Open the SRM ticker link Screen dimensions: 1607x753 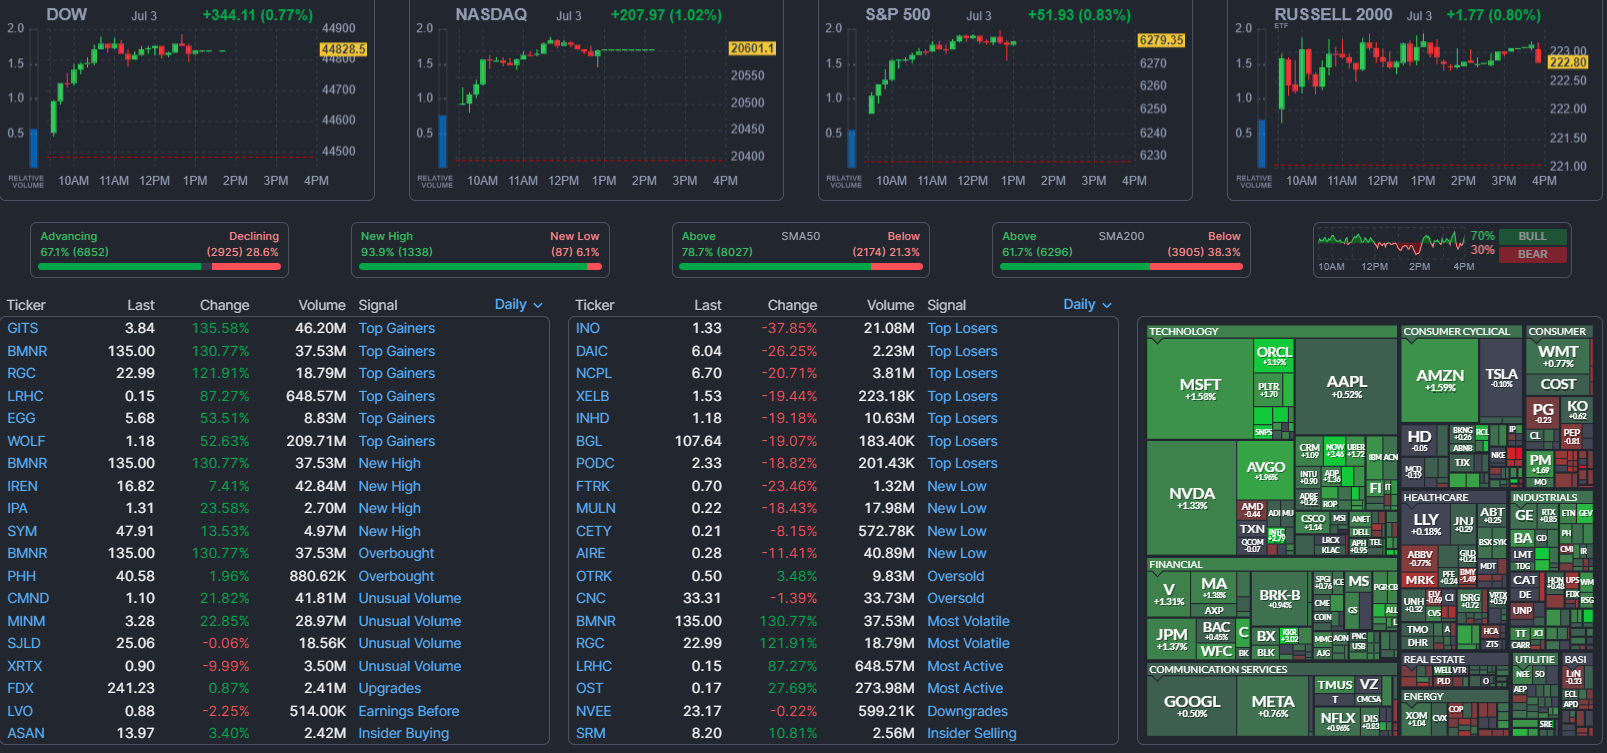tap(590, 733)
